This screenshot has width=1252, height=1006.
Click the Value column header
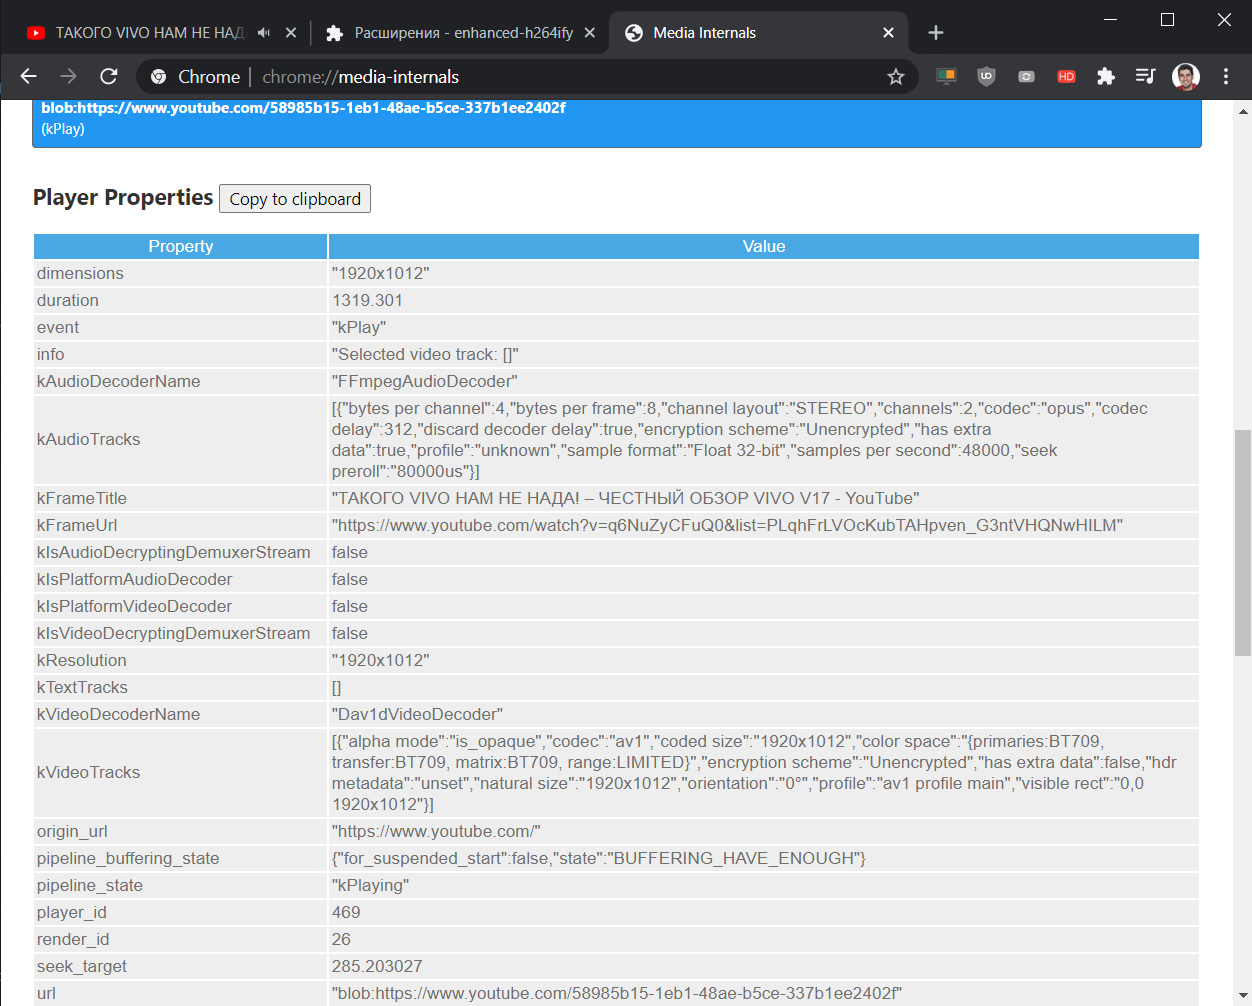click(x=764, y=246)
